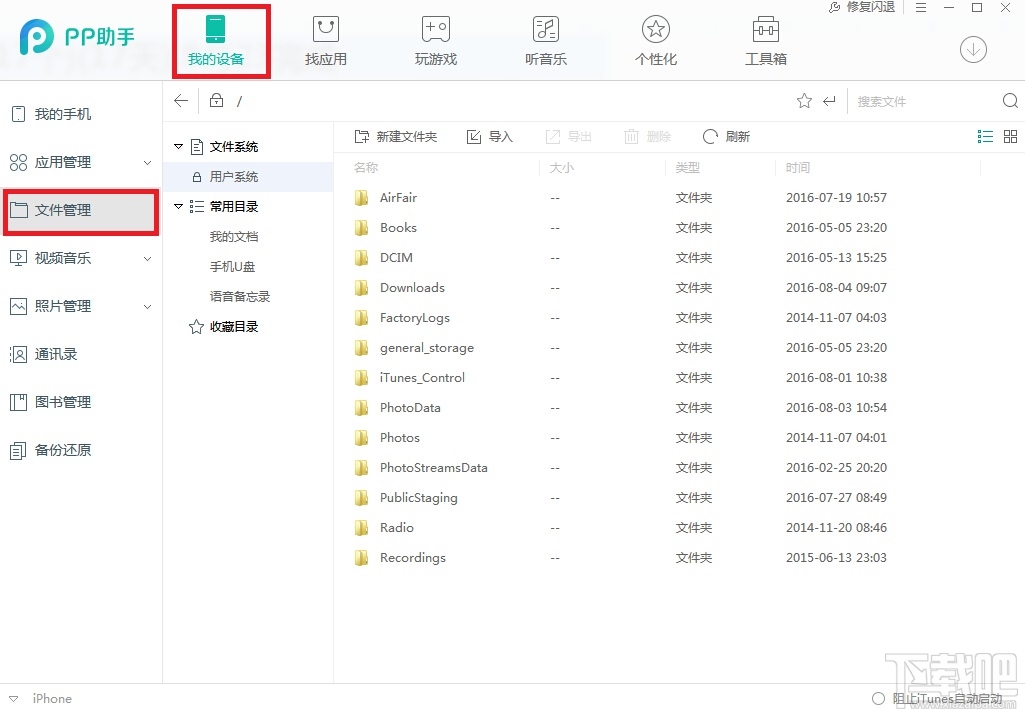The width and height of the screenshot is (1025, 714).
Task: Collapse the 文件系统 tree node
Action: click(180, 146)
